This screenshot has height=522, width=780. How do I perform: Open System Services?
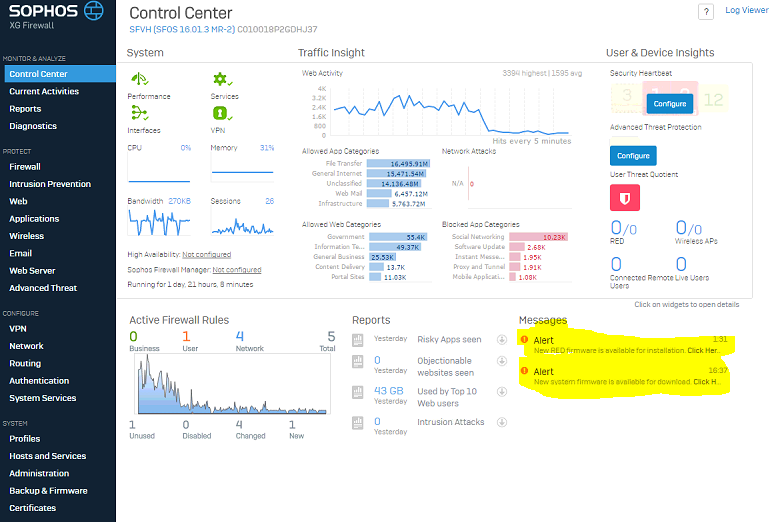(x=42, y=398)
